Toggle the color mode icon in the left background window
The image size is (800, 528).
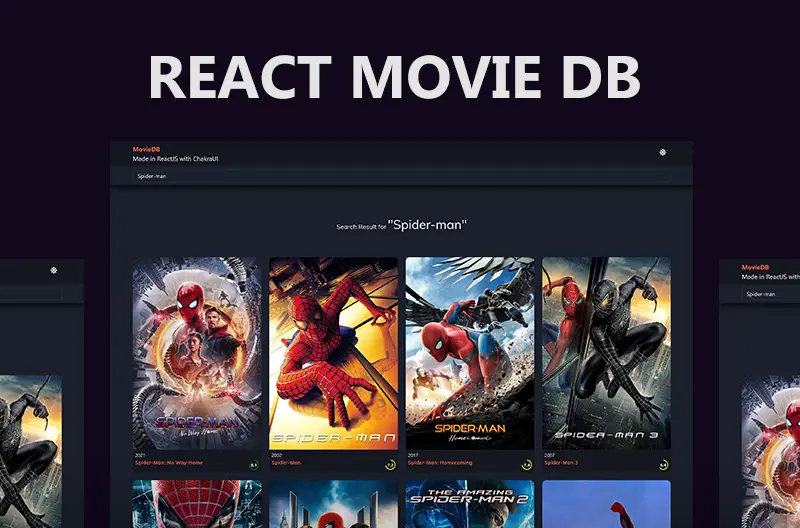(54, 270)
